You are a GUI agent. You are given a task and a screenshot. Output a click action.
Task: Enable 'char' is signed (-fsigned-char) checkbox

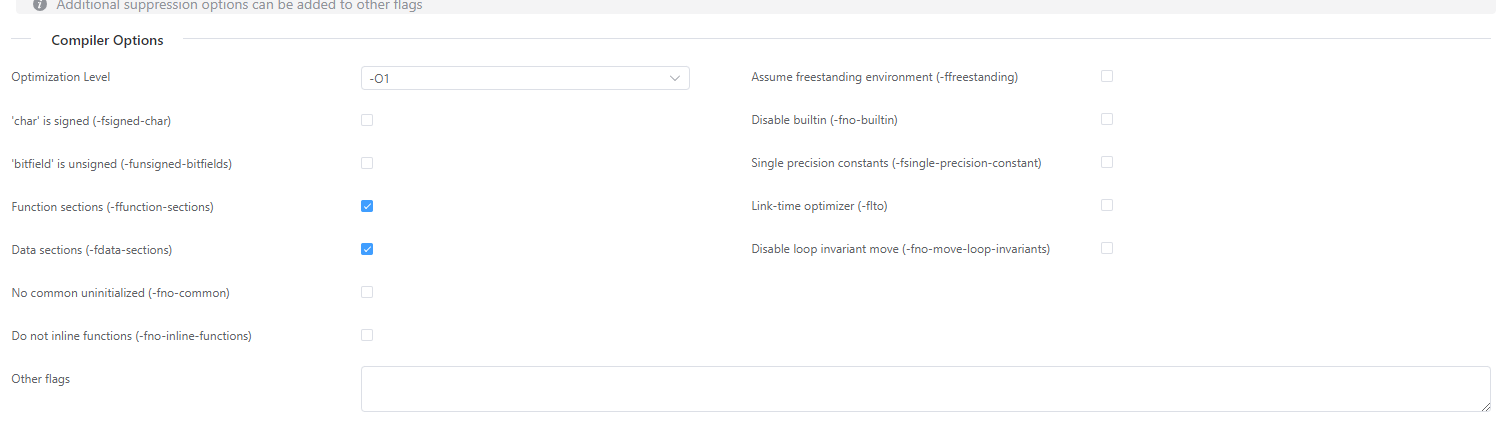click(367, 120)
